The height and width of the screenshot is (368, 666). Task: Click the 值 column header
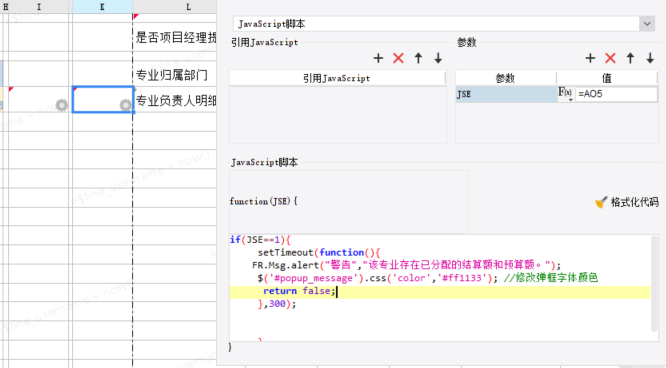607,78
